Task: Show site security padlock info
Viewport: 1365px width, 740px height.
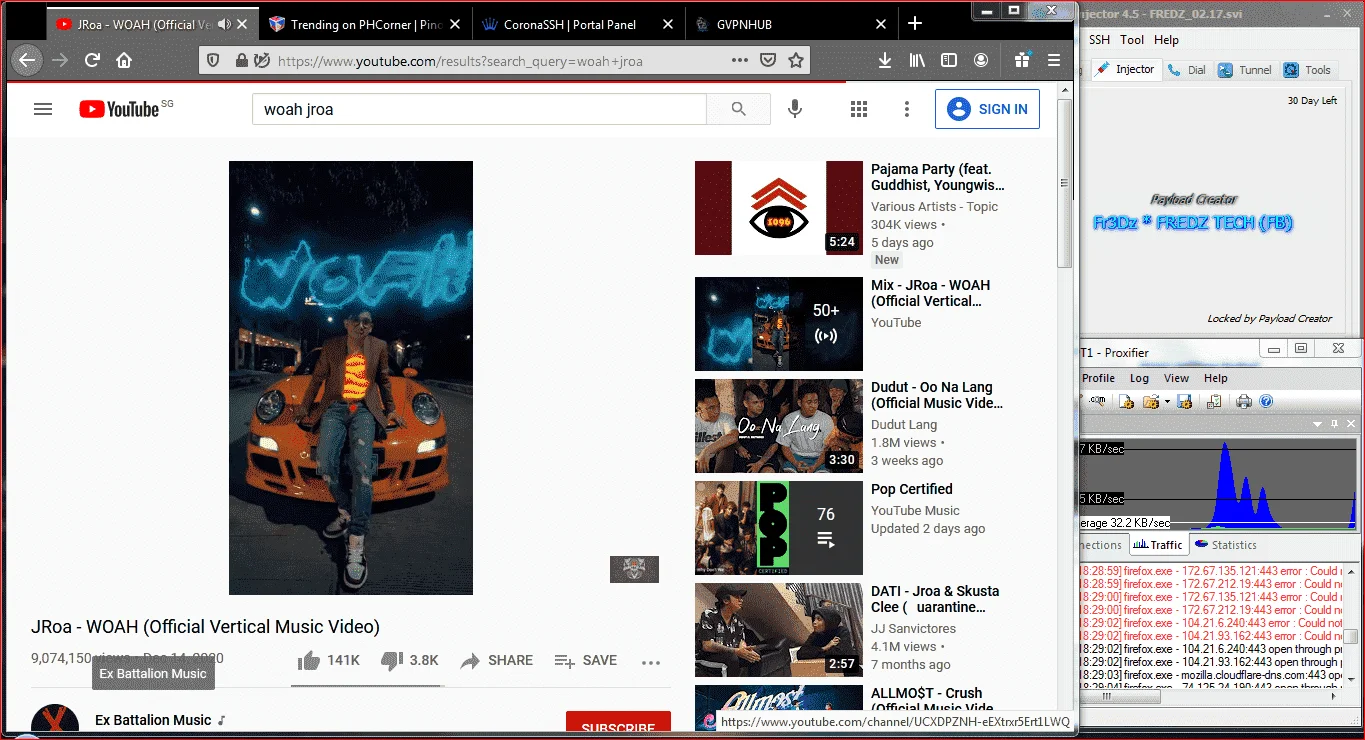Action: point(241,61)
